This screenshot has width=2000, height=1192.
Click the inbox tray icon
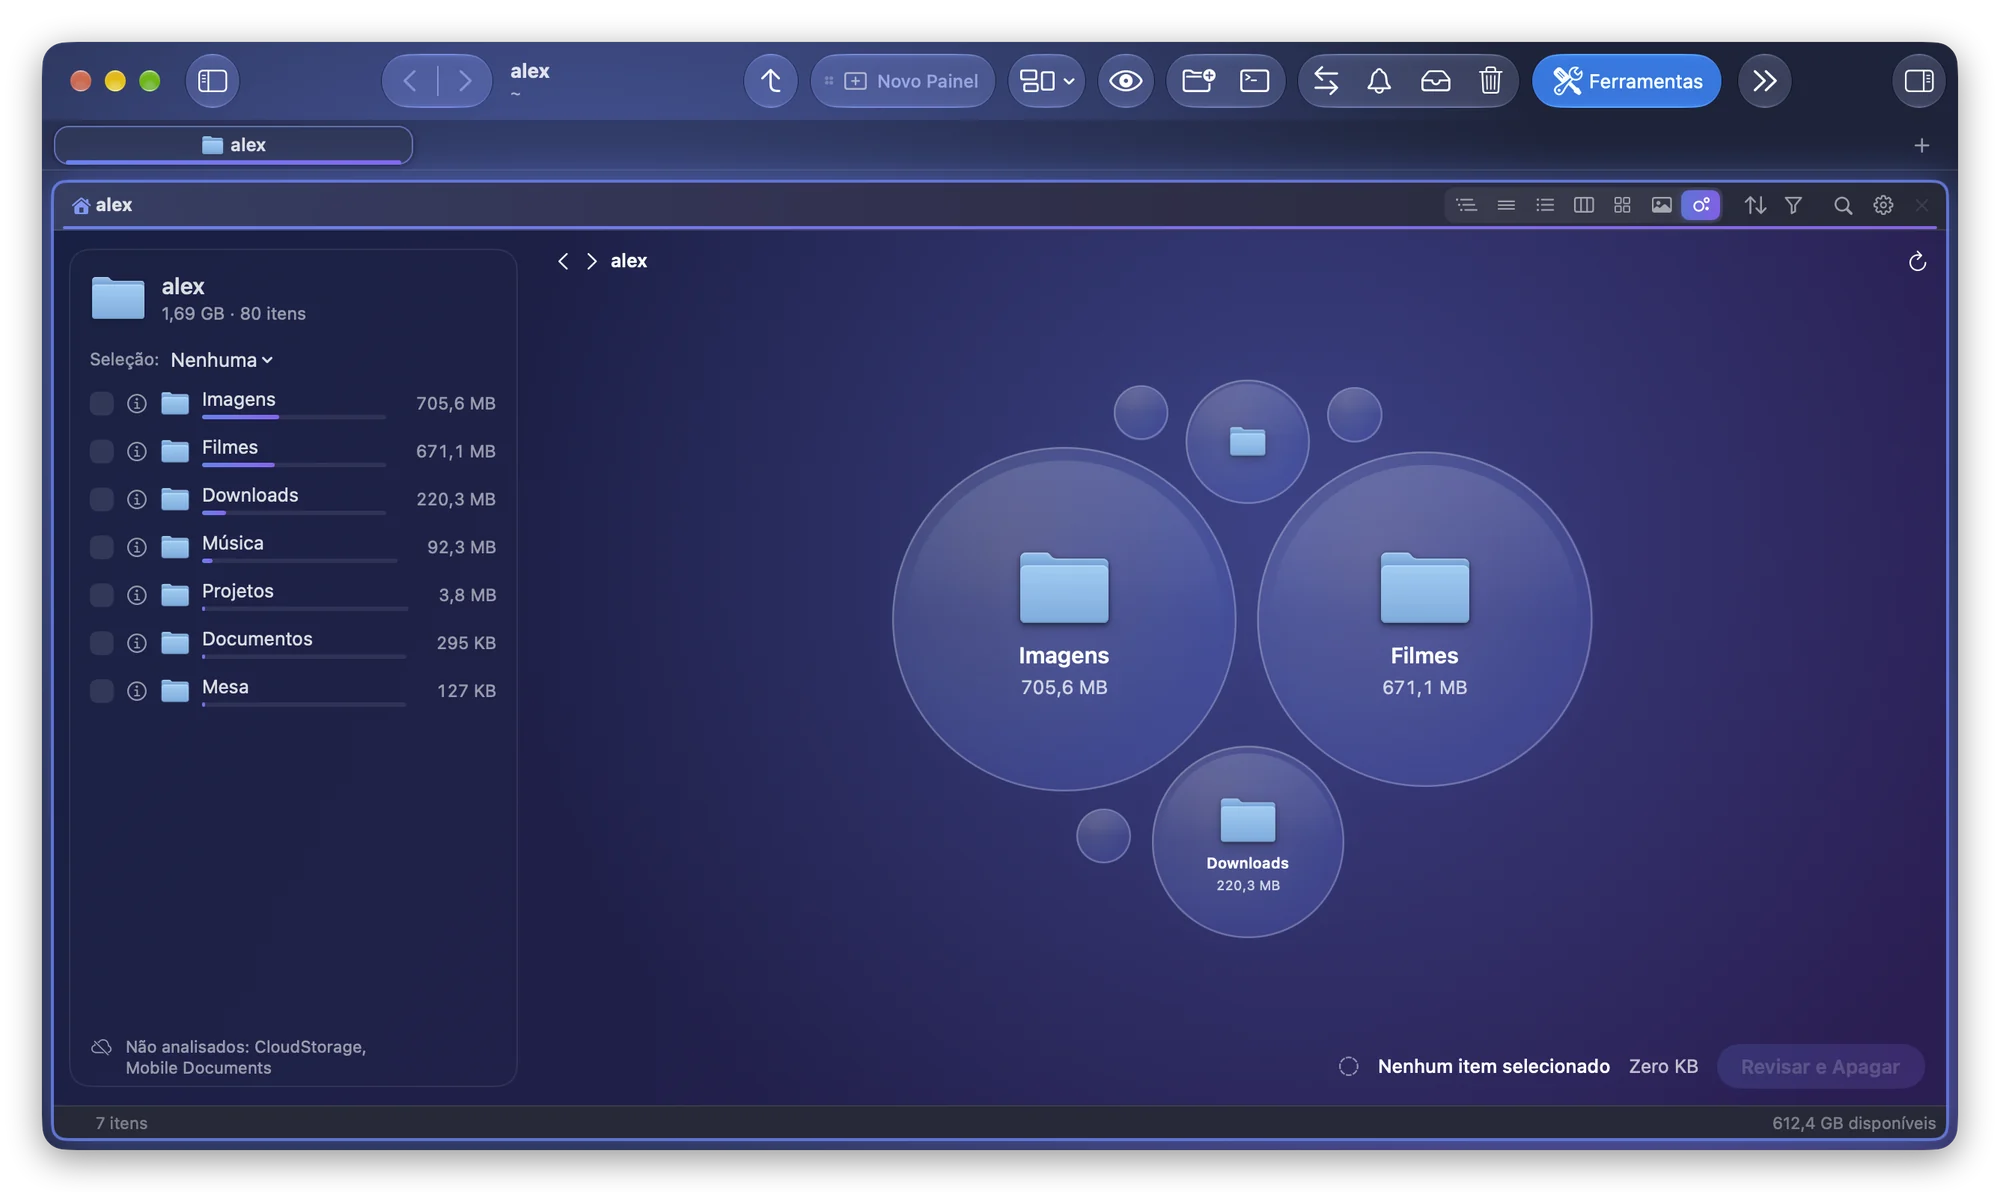[1435, 81]
